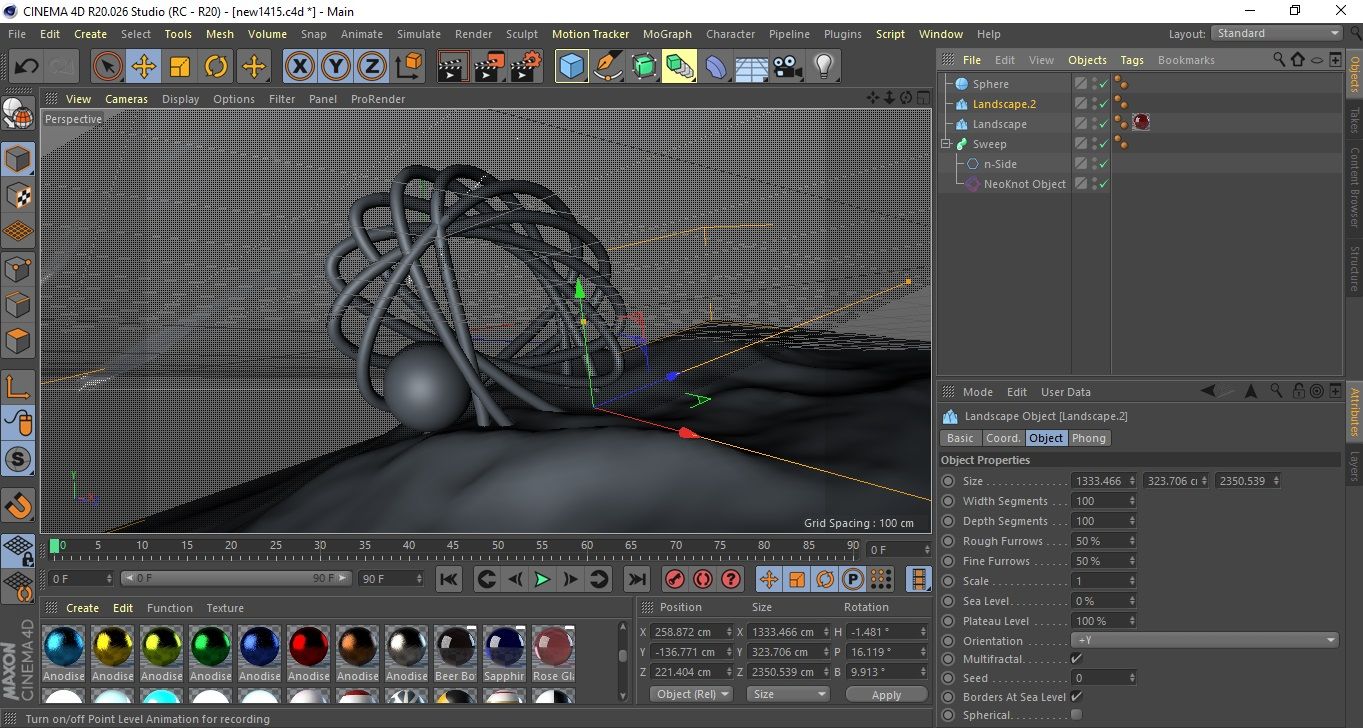Add a Cube primitive object
The height and width of the screenshot is (728, 1363).
(x=572, y=67)
